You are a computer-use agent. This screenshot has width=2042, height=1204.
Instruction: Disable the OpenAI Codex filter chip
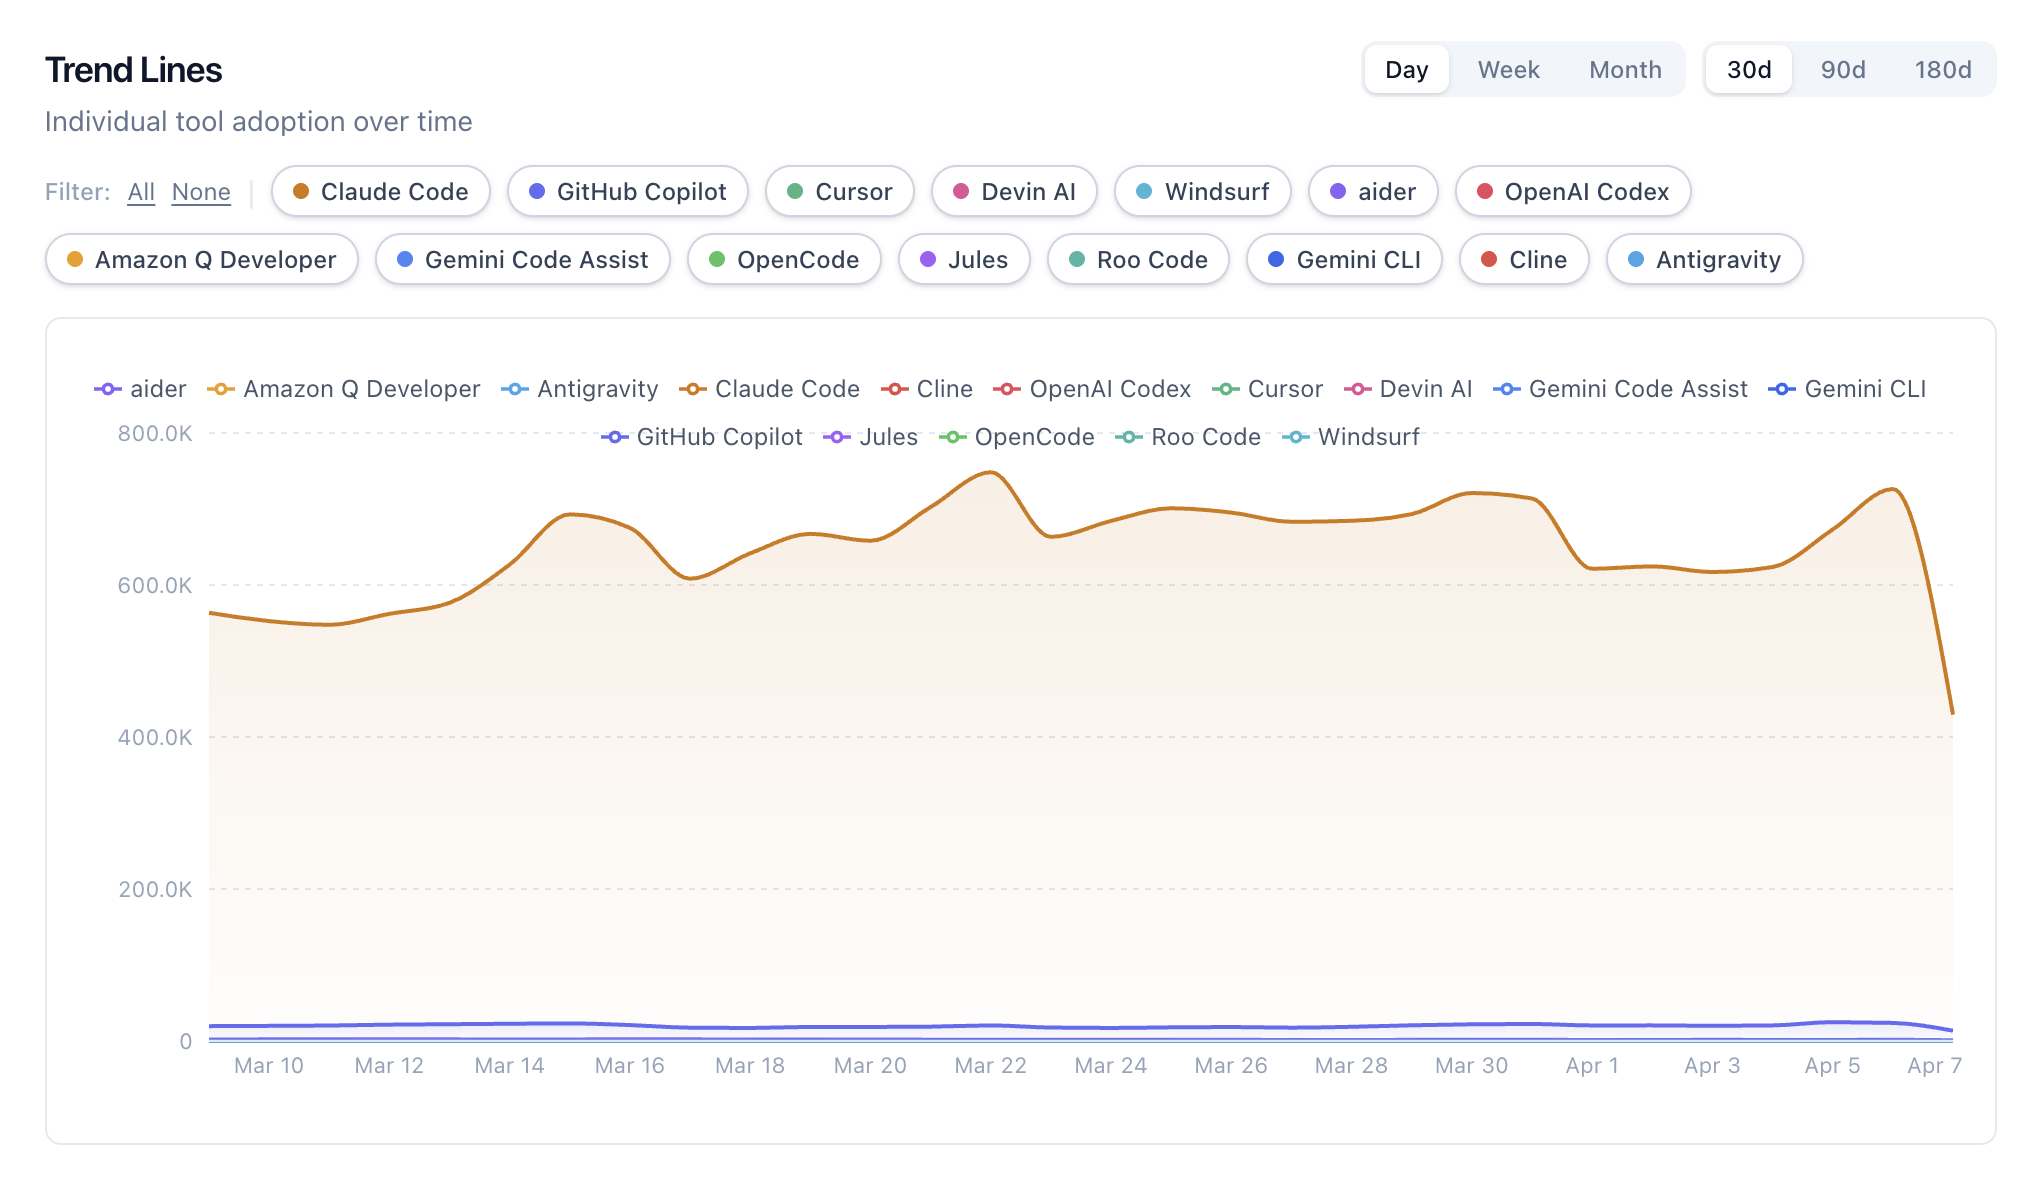click(x=1573, y=191)
